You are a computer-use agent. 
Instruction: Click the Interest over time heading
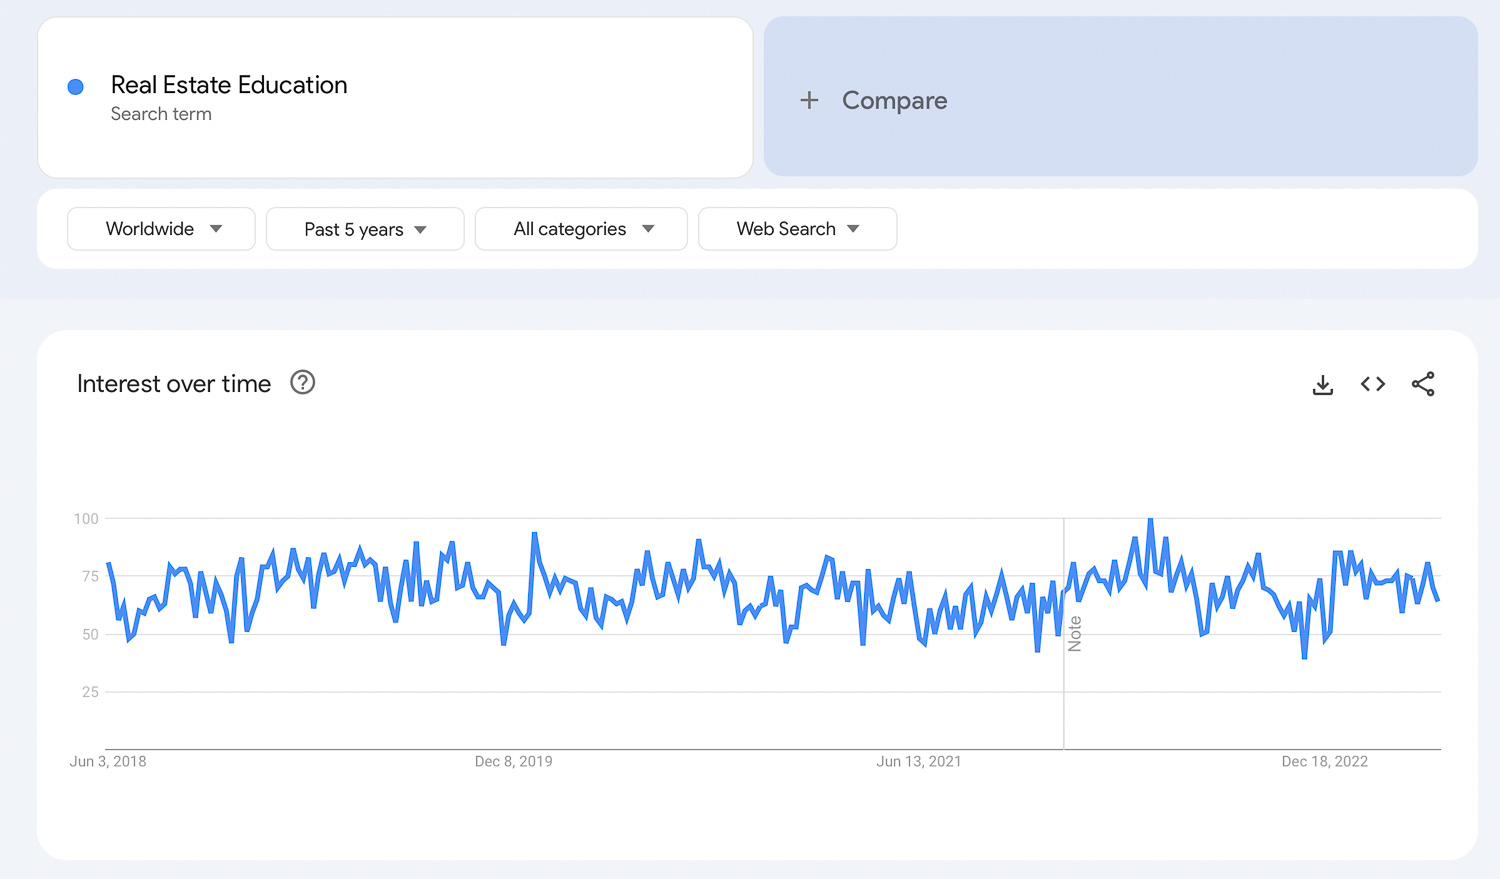[x=174, y=384]
